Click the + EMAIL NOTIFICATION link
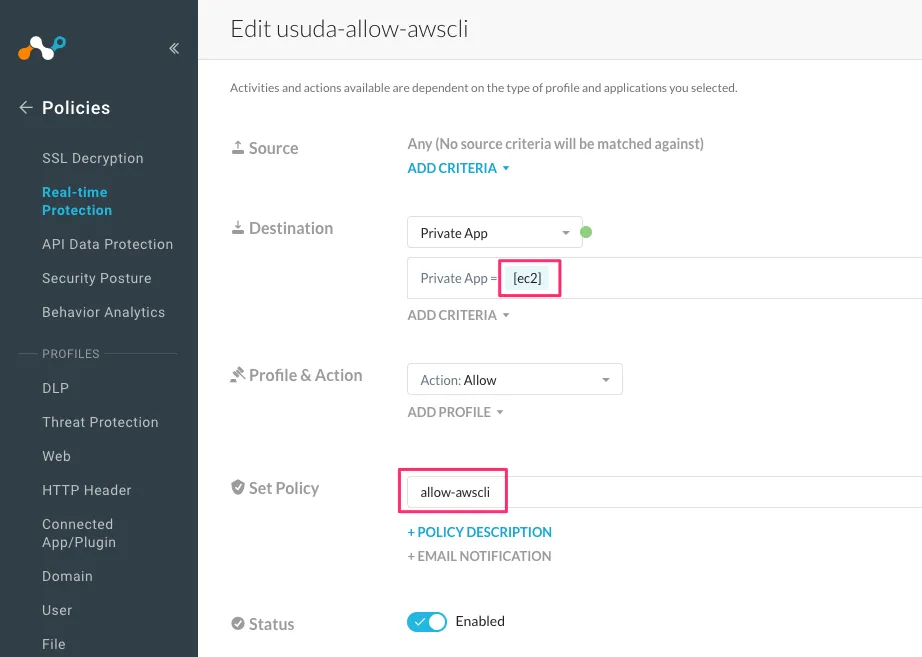This screenshot has height=657, width=922. [x=479, y=556]
